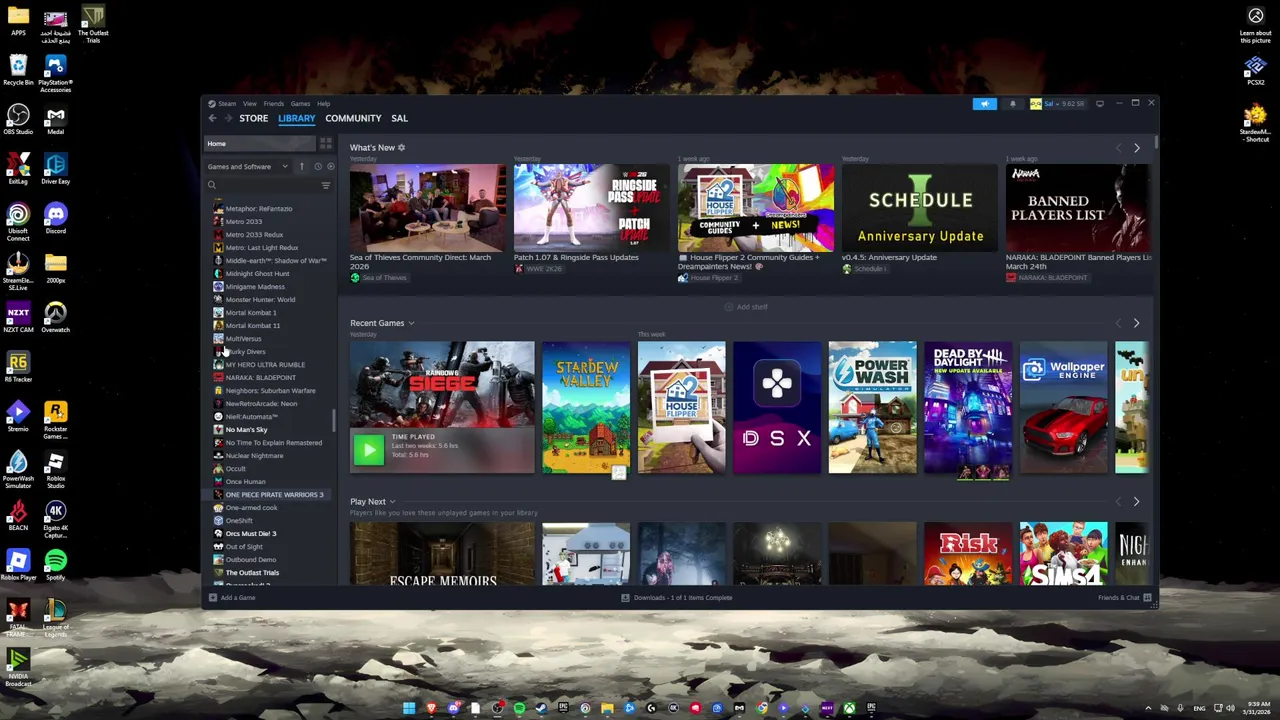Image resolution: width=1280 pixels, height=720 pixels.
Task: Open the Games menu
Action: pyautogui.click(x=300, y=104)
